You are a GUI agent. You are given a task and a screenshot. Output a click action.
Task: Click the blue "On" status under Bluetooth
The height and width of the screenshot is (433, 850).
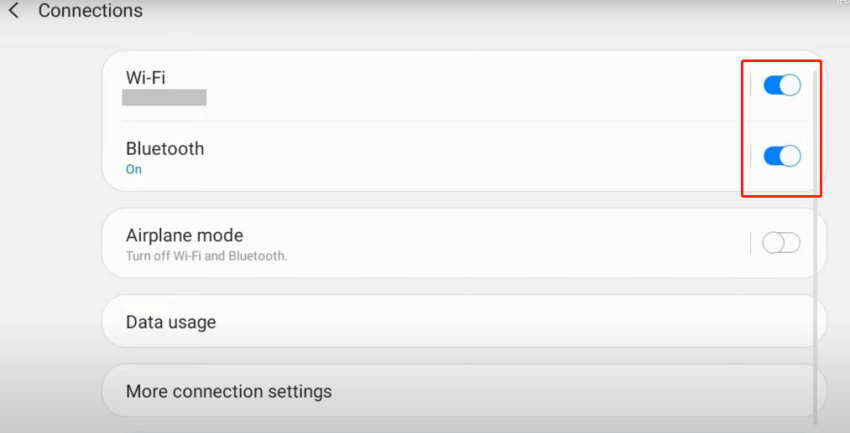point(134,170)
